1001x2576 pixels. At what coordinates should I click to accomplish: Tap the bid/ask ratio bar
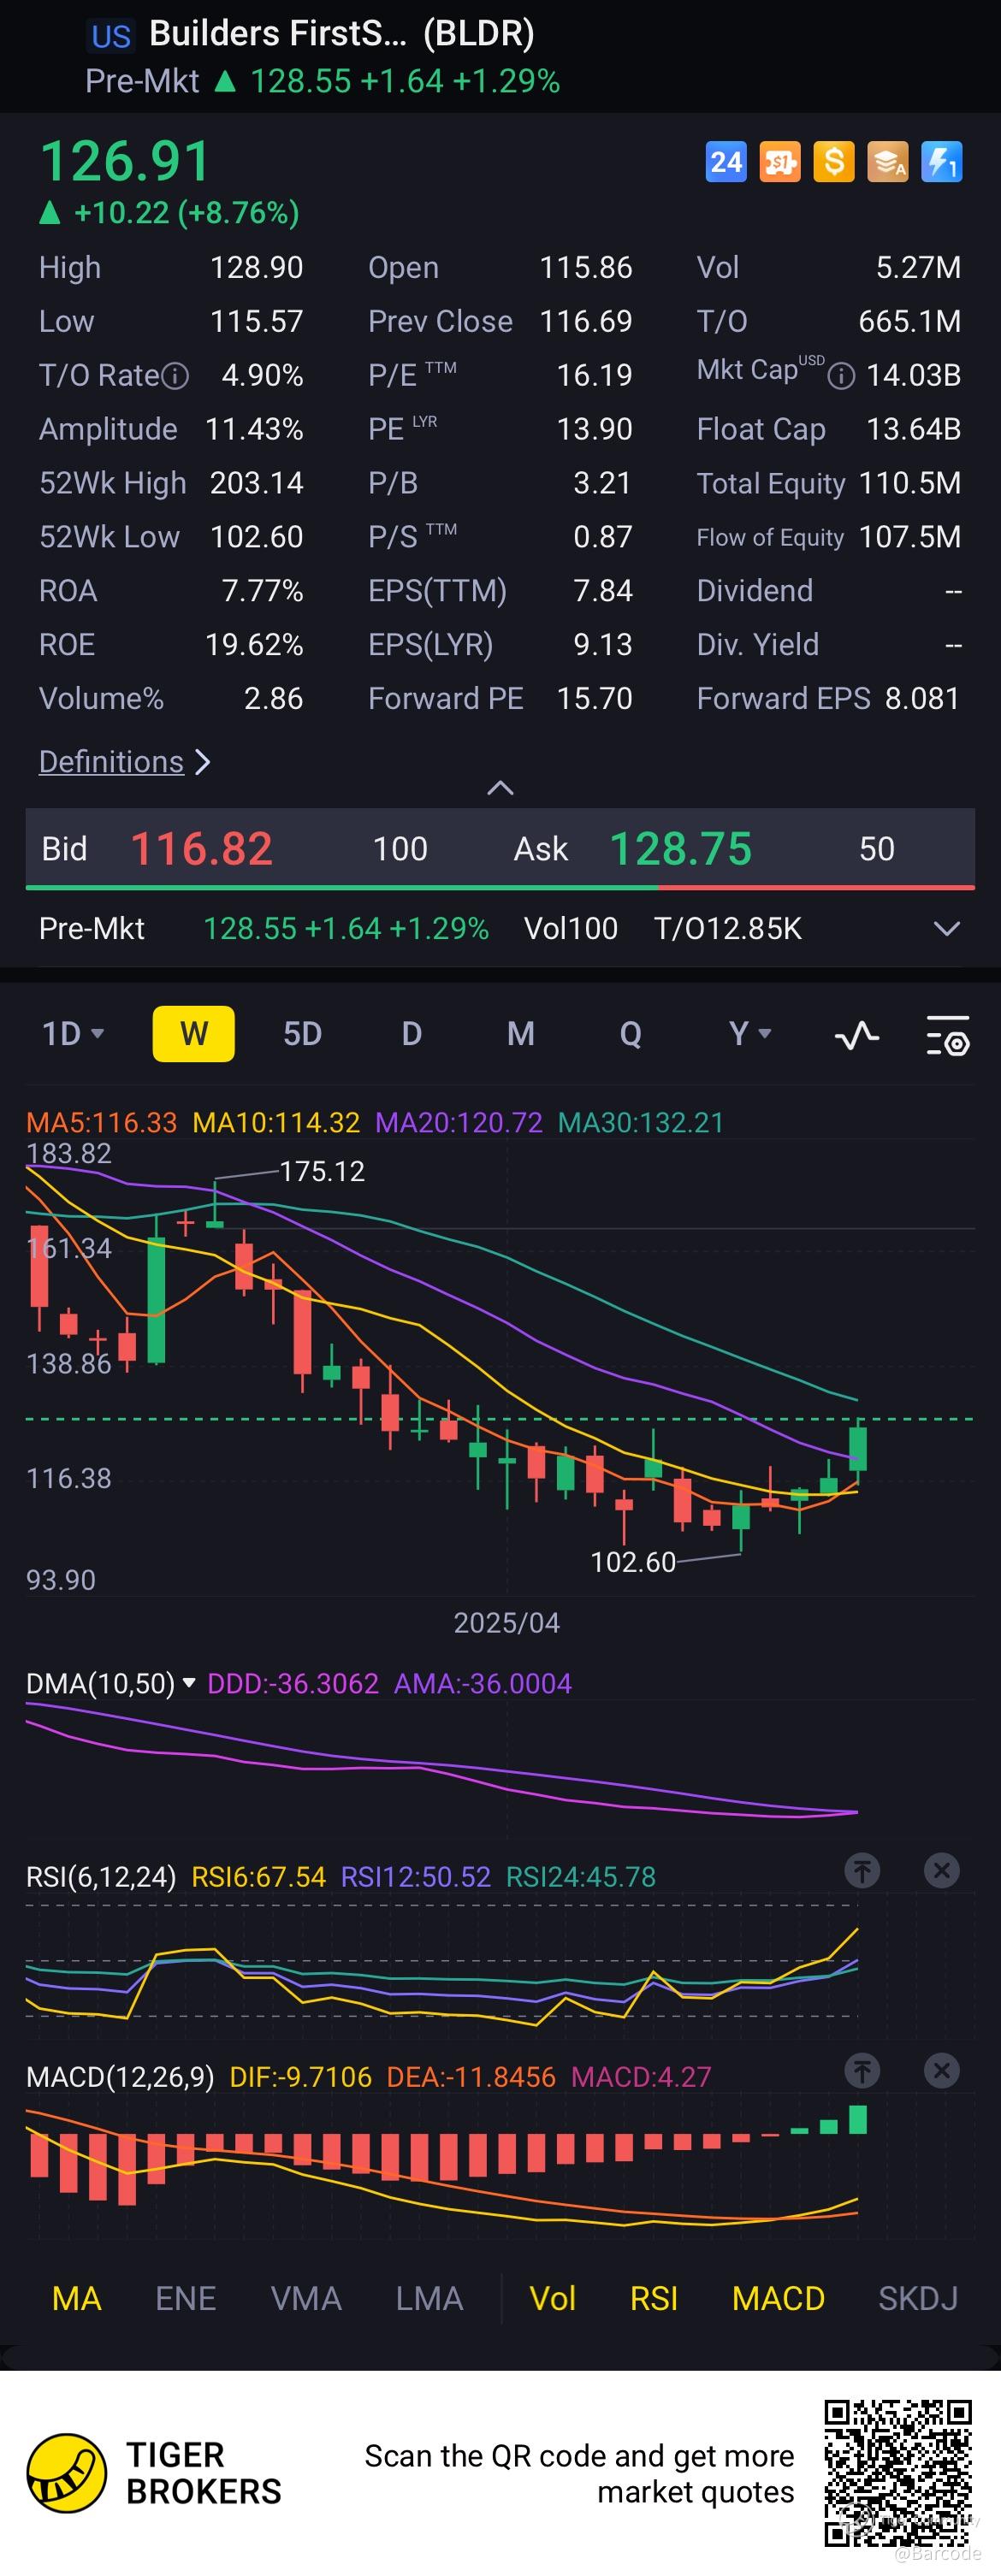click(500, 887)
